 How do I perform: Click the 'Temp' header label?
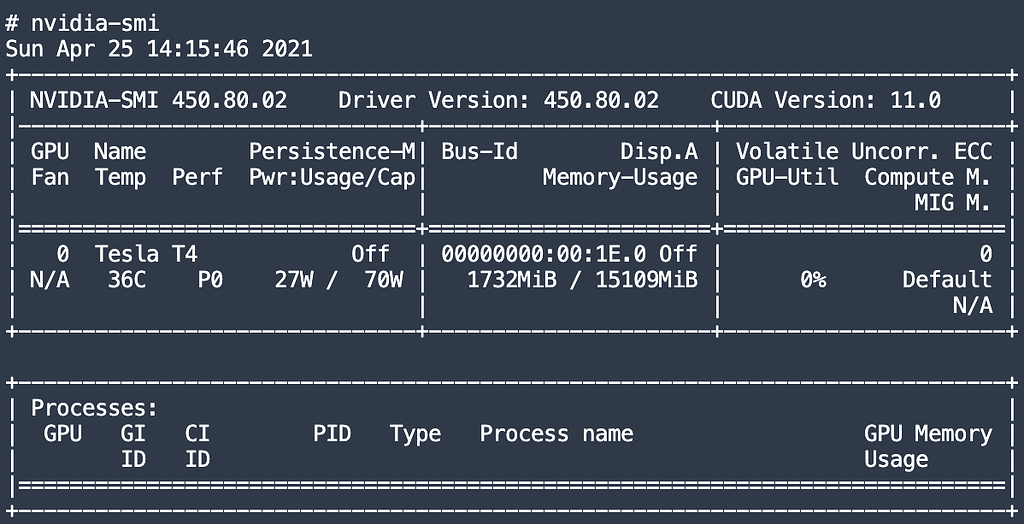click(x=120, y=177)
